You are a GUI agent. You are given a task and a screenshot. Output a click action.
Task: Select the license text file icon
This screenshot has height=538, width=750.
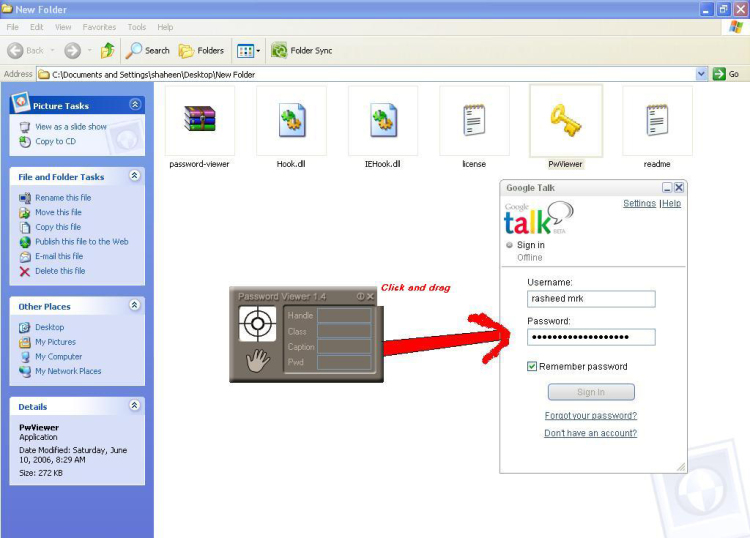coord(474,120)
